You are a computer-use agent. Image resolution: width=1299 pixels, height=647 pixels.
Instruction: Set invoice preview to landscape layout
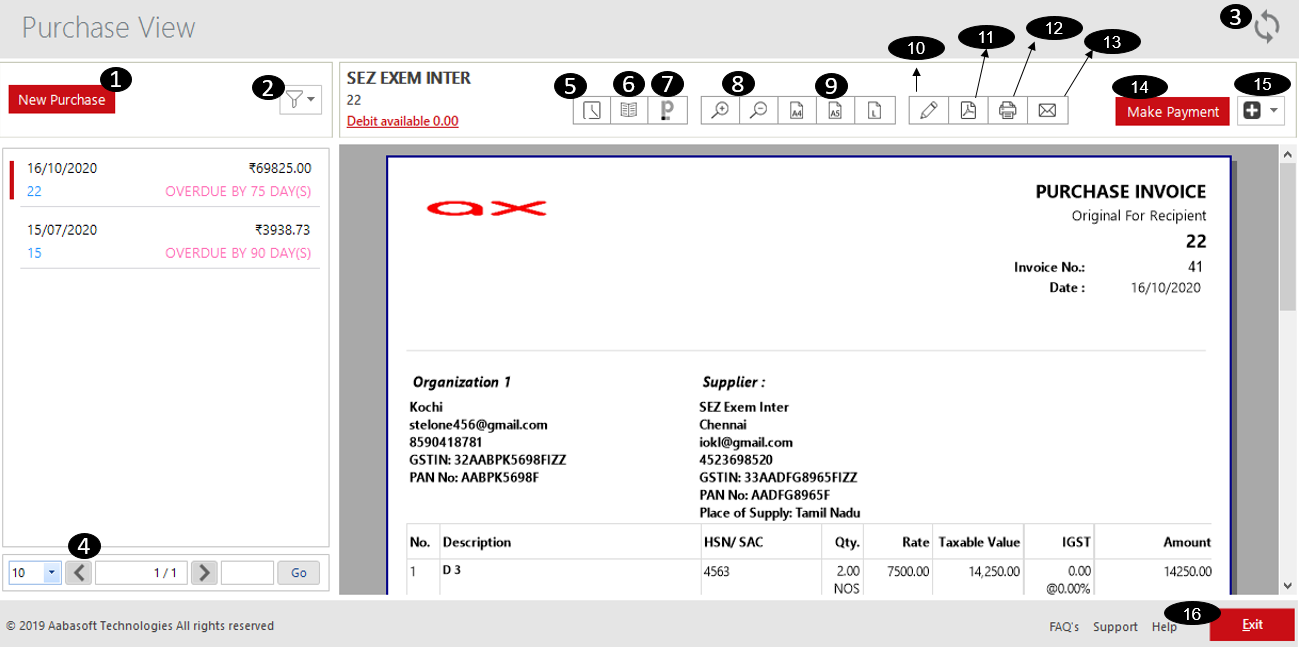(876, 110)
